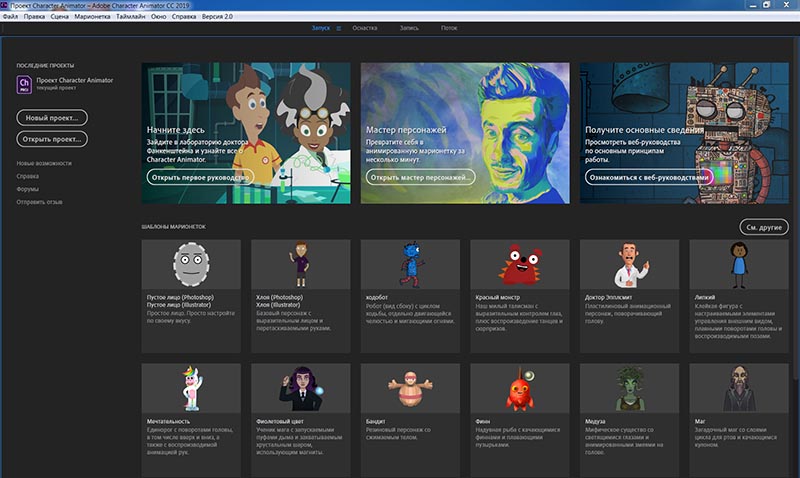Viewport: 800px width, 478px height.
Task: Click the Доктор Эпплсмит title text
Action: pyautogui.click(x=608, y=297)
